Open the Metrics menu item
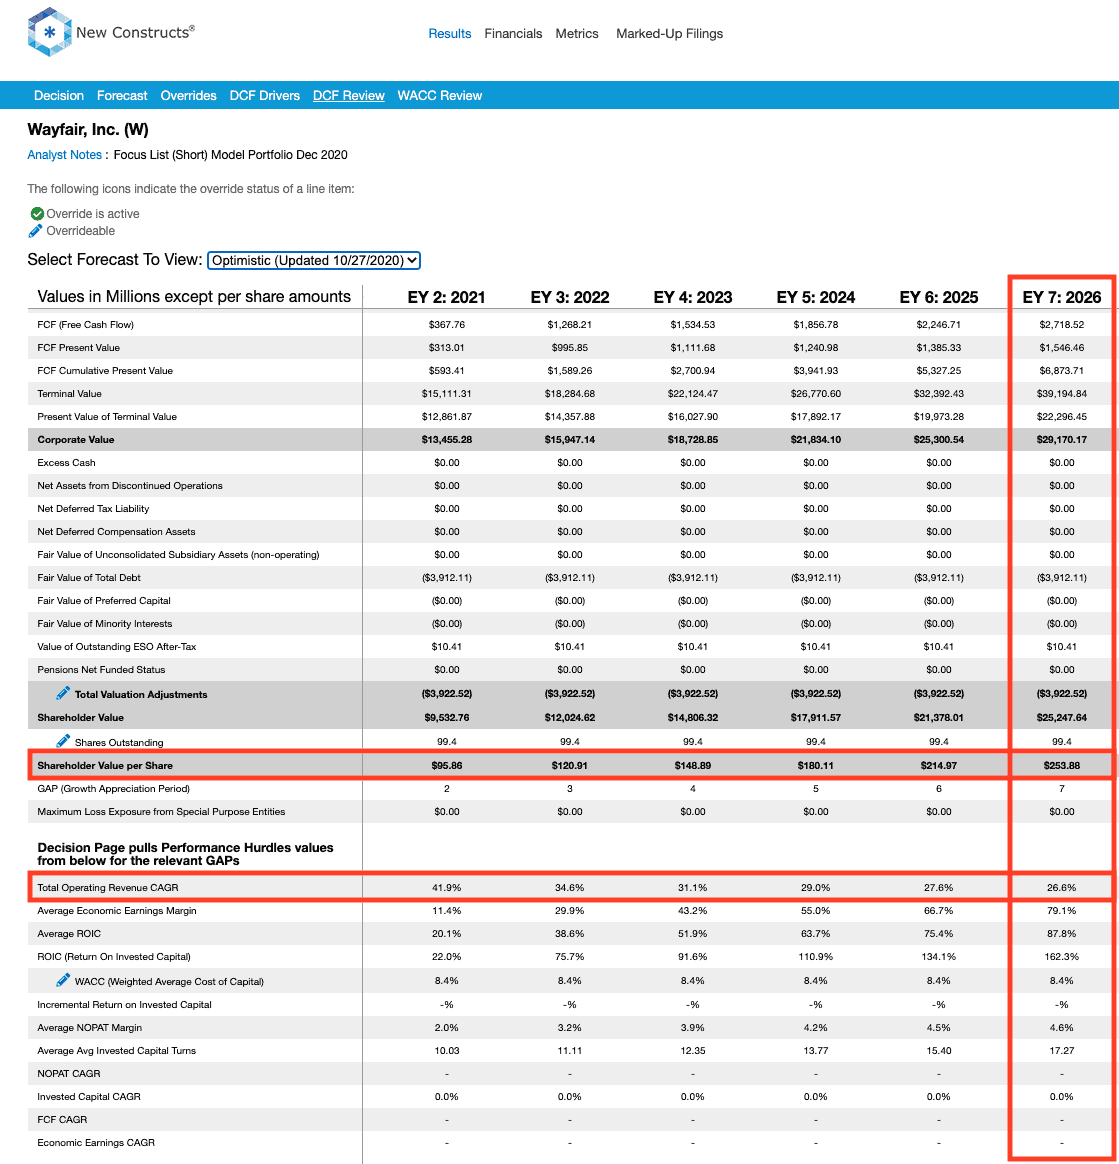 (577, 33)
